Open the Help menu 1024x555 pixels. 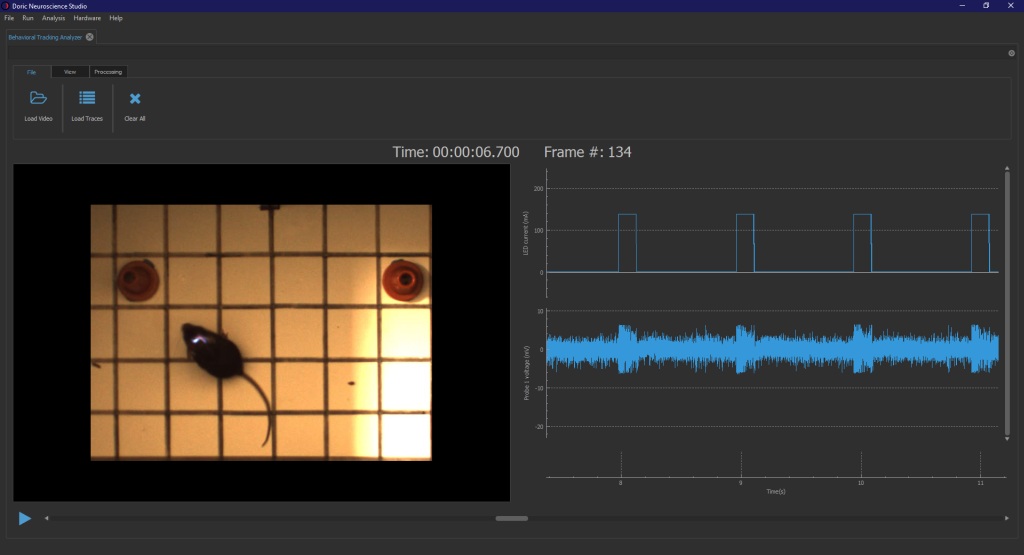116,18
